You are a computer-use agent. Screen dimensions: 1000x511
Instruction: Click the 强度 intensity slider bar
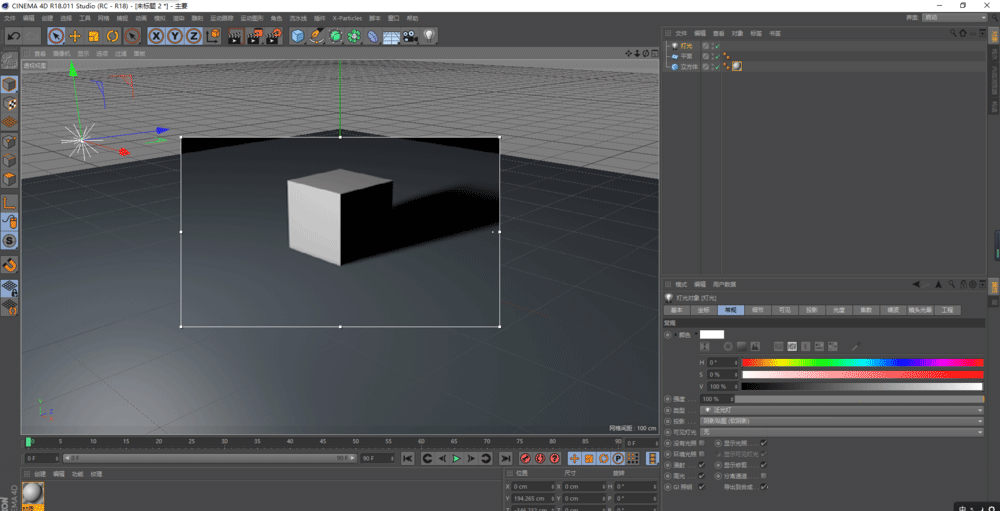click(x=859, y=399)
